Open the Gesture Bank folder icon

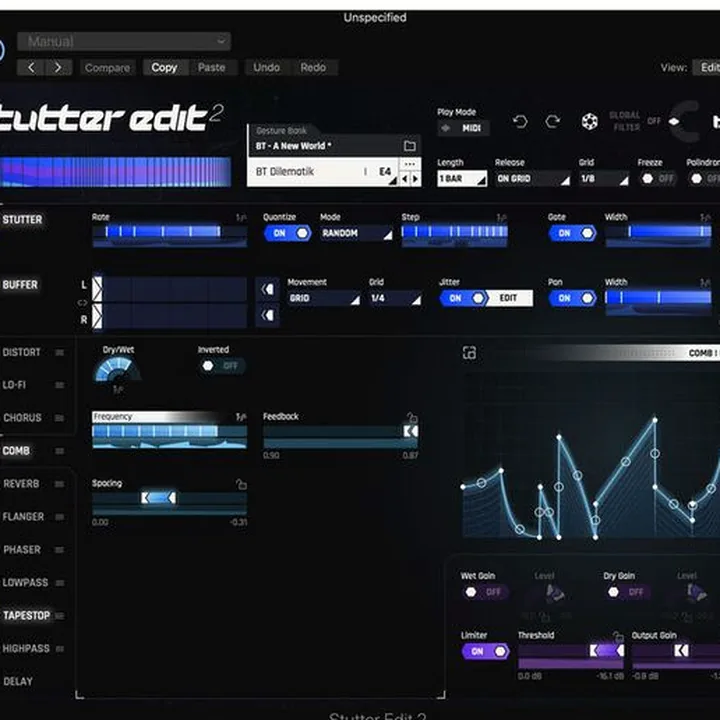(410, 146)
